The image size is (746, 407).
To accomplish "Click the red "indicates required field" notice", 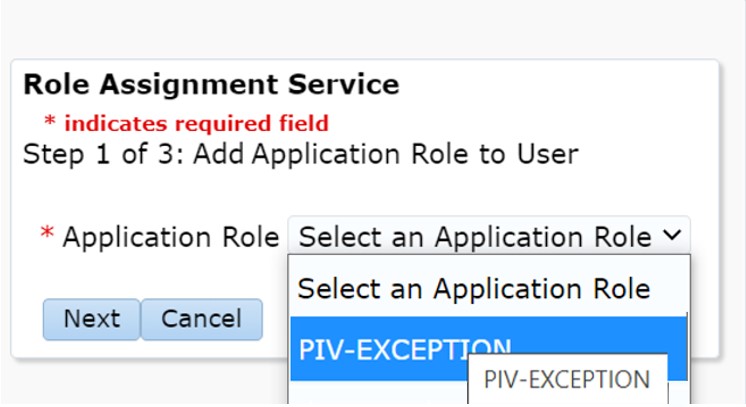I will point(195,123).
